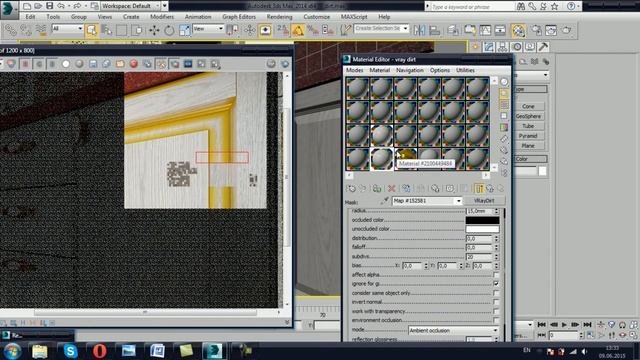Activate the Select and Move tool

click(x=154, y=30)
